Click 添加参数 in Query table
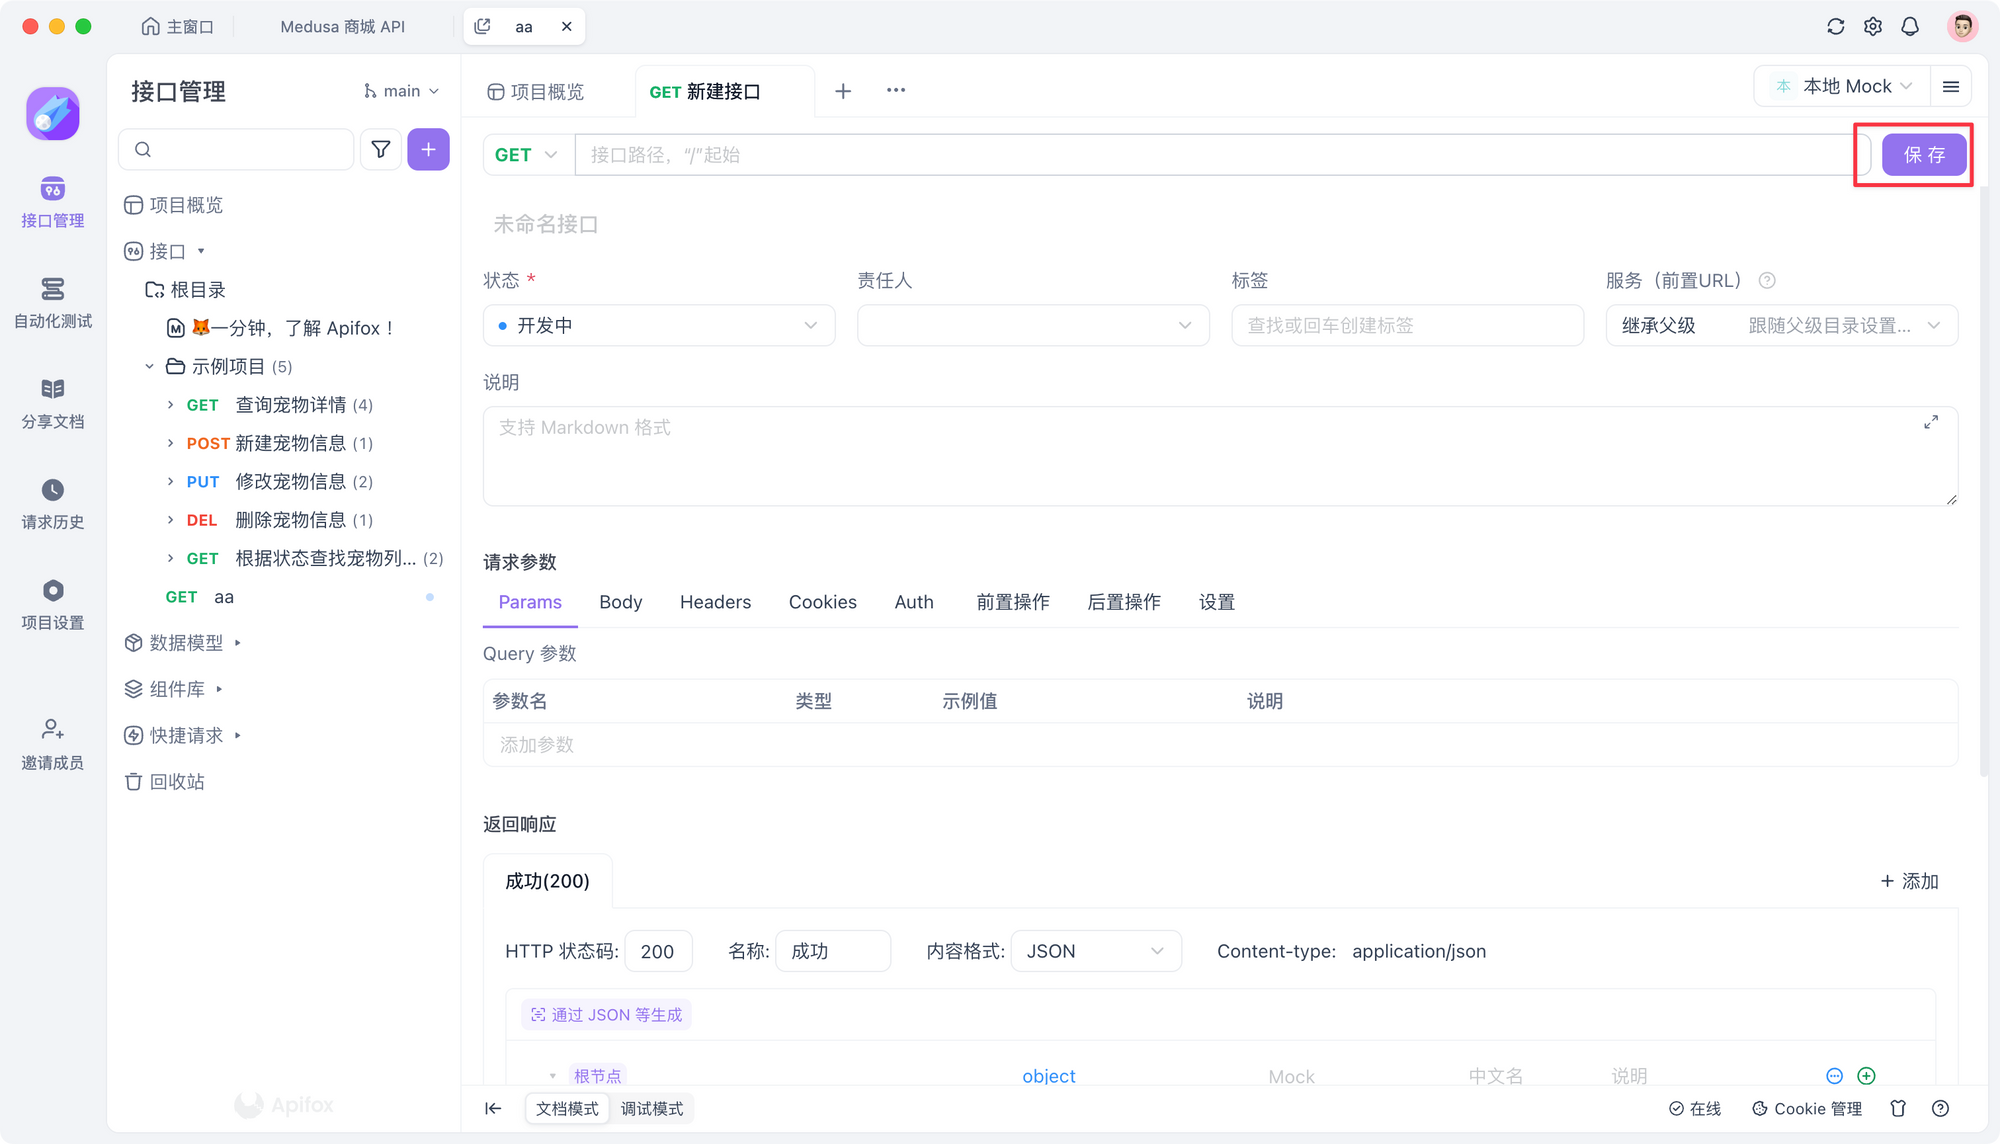 coord(537,745)
